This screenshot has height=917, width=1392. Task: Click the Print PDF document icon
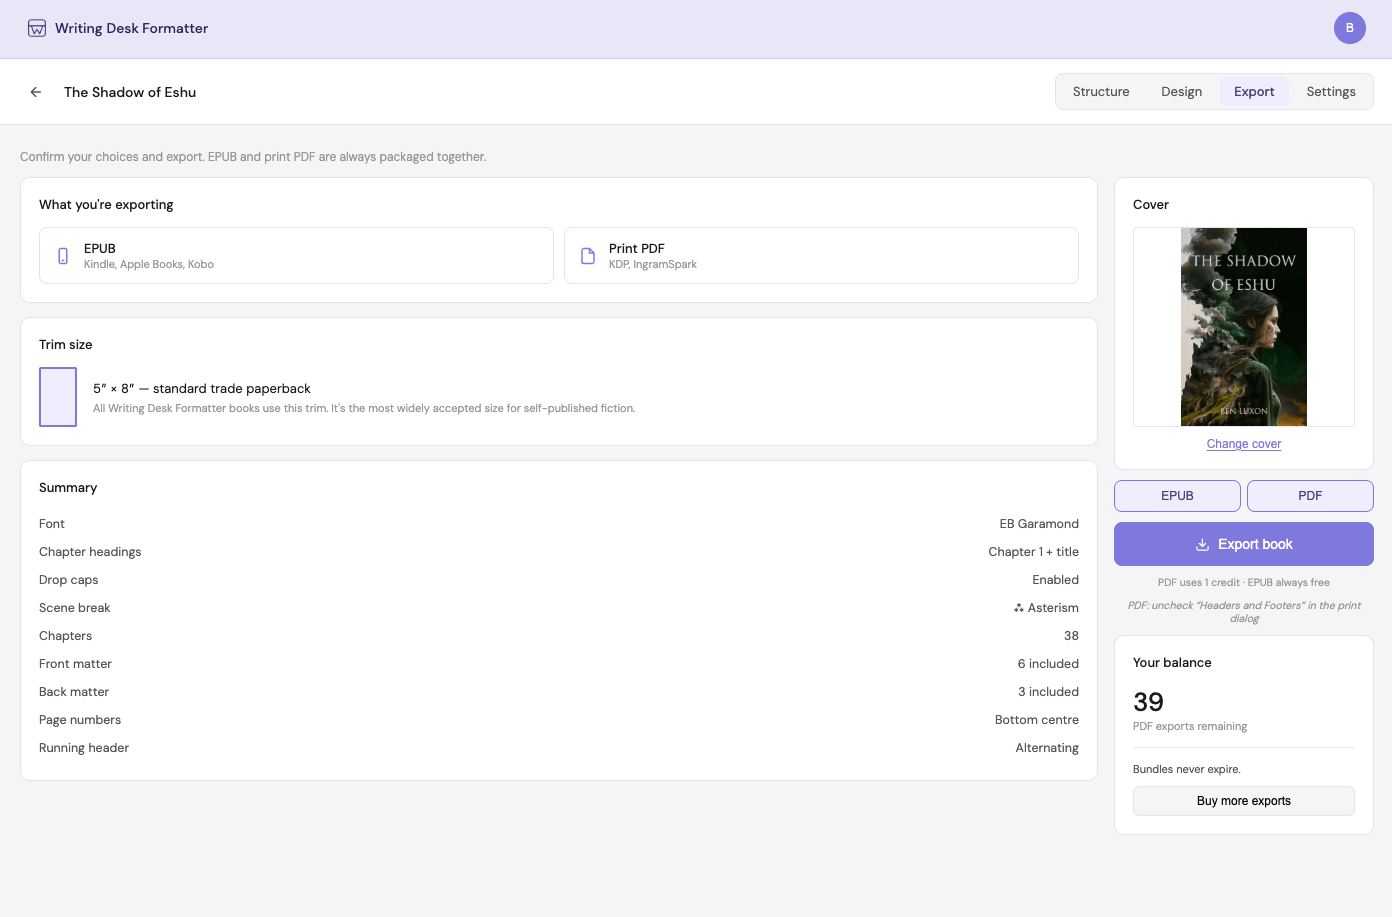[x=588, y=256]
